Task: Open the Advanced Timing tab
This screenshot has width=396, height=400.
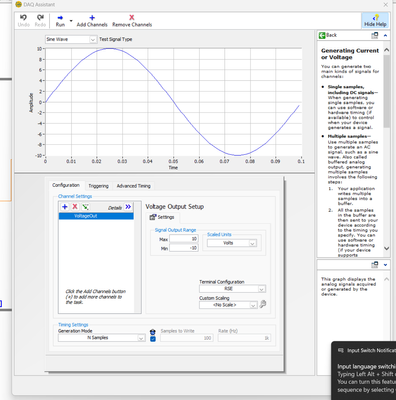Action: [x=133, y=186]
